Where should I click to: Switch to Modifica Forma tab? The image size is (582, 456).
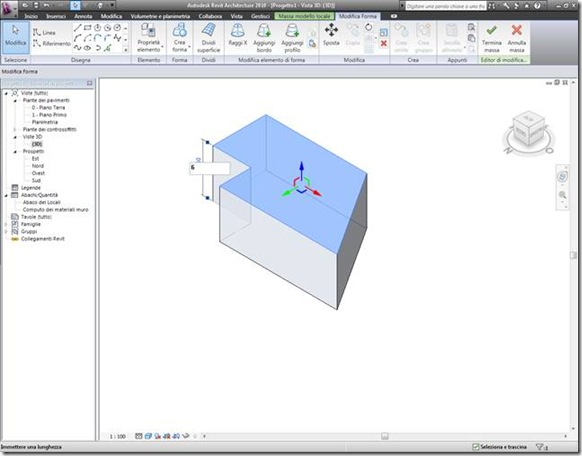[357, 16]
